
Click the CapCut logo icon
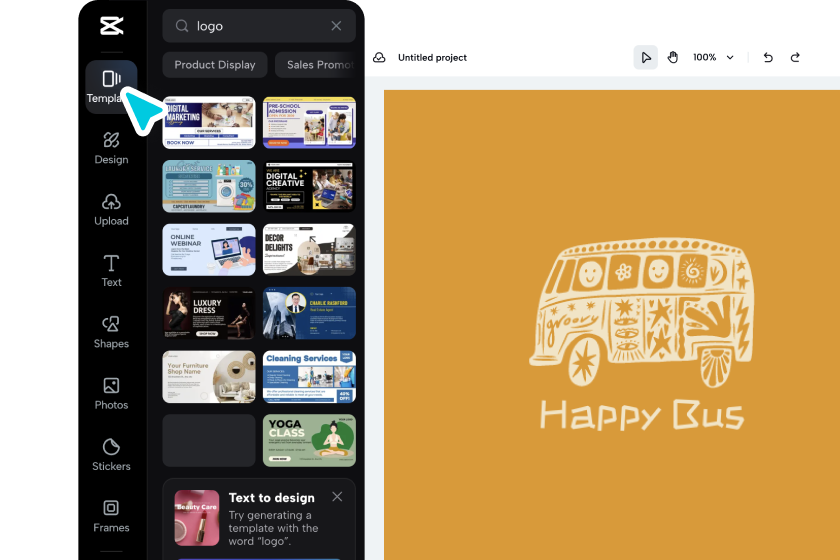[111, 26]
